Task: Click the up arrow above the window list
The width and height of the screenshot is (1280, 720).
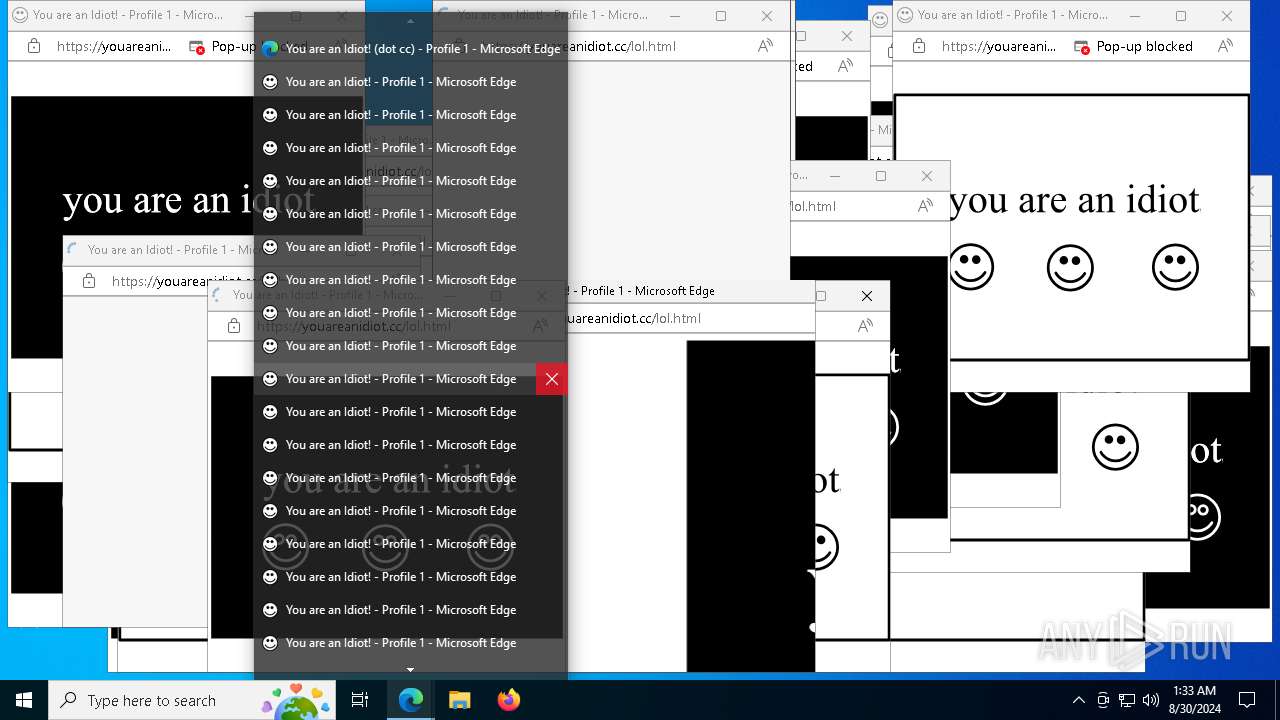Action: click(x=410, y=21)
